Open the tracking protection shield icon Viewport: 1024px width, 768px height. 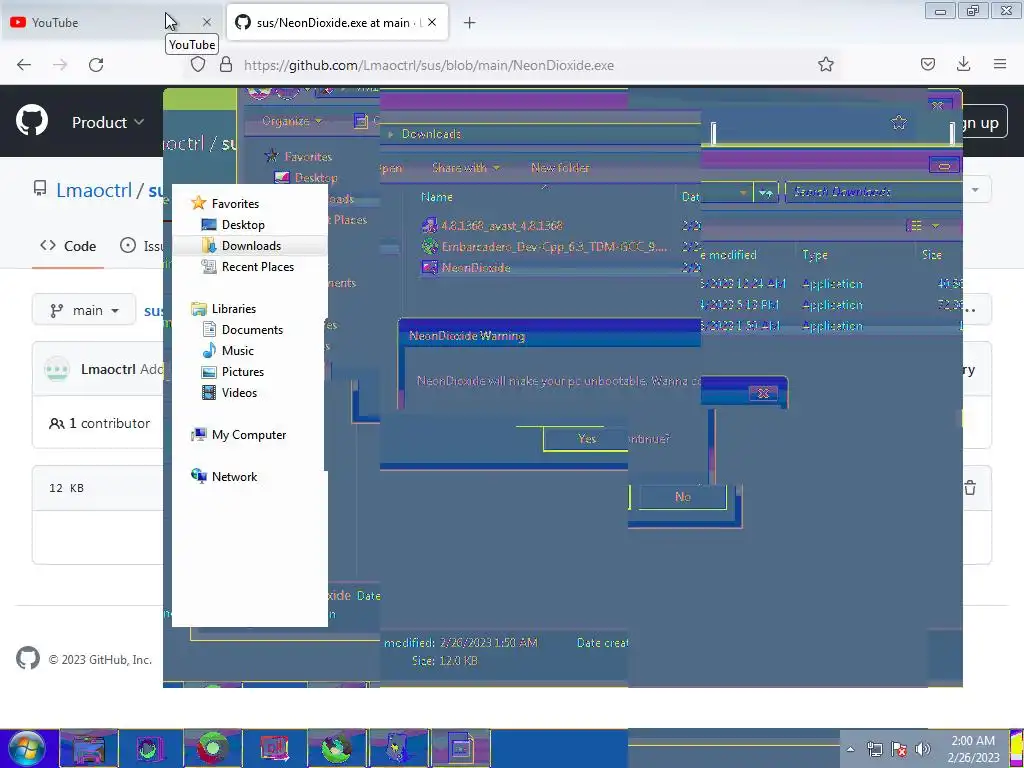tap(198, 65)
